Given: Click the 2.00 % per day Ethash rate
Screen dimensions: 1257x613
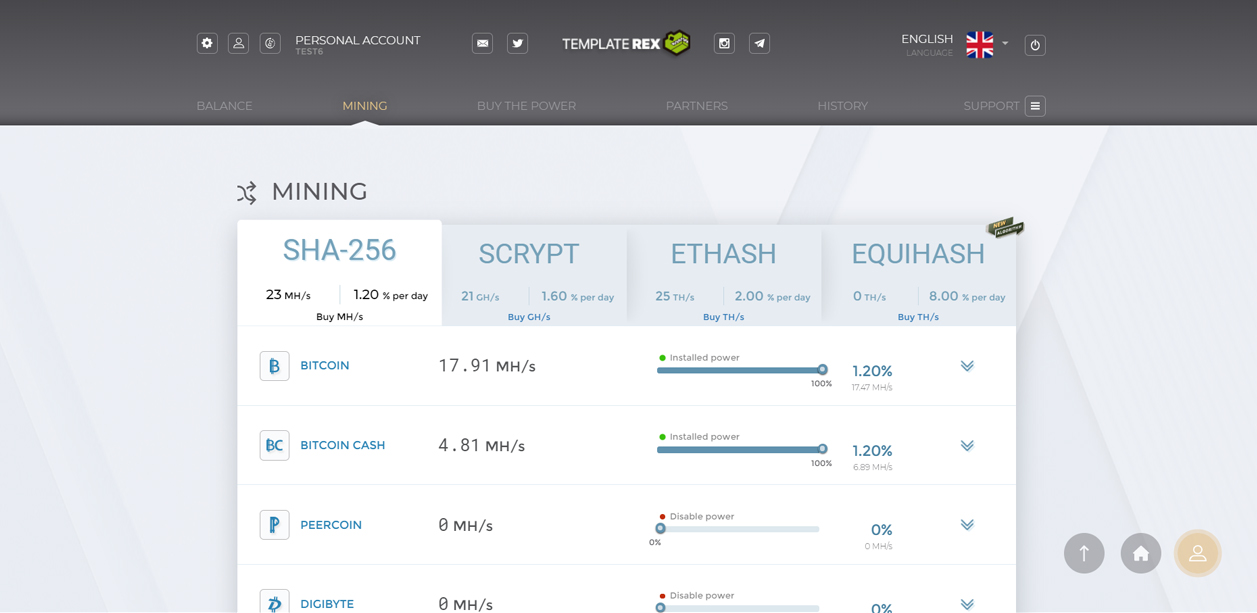Looking at the screenshot, I should point(773,296).
